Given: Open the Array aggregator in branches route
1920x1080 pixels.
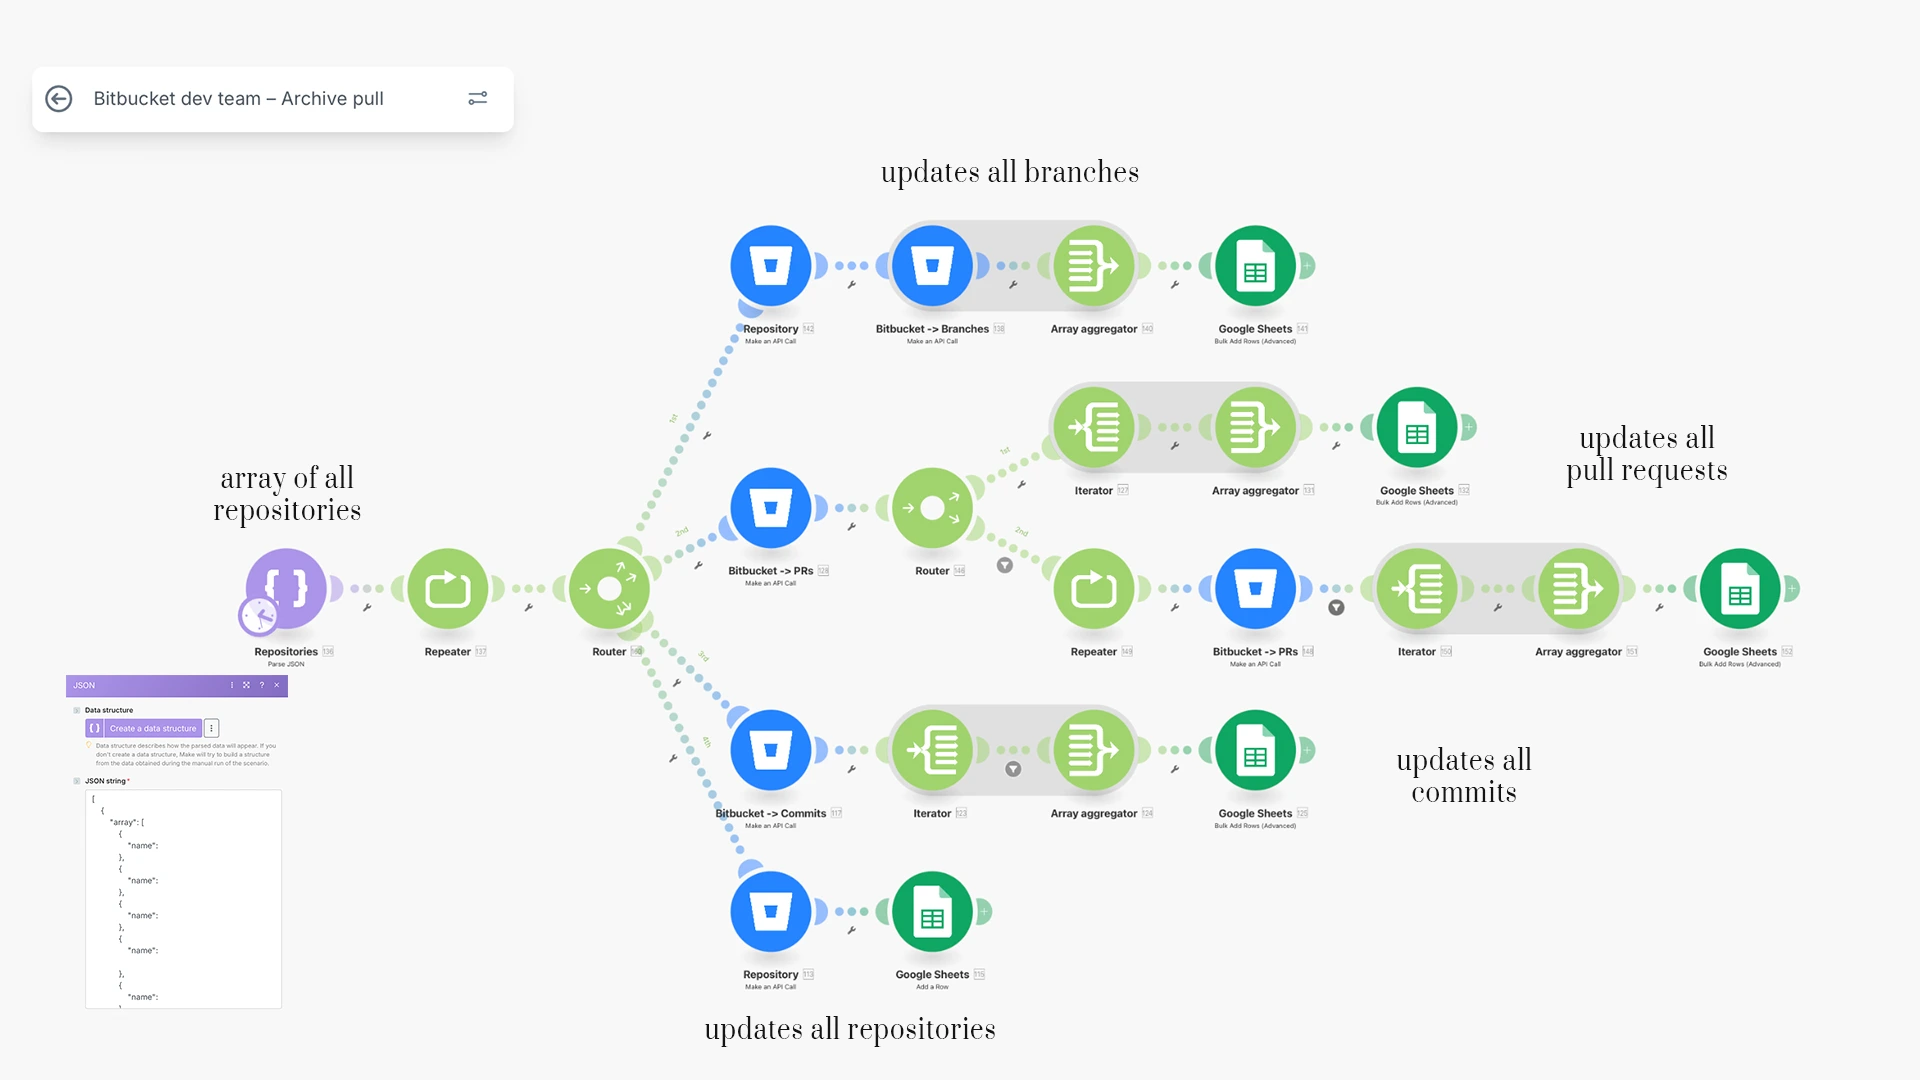Looking at the screenshot, I should click(x=1093, y=266).
